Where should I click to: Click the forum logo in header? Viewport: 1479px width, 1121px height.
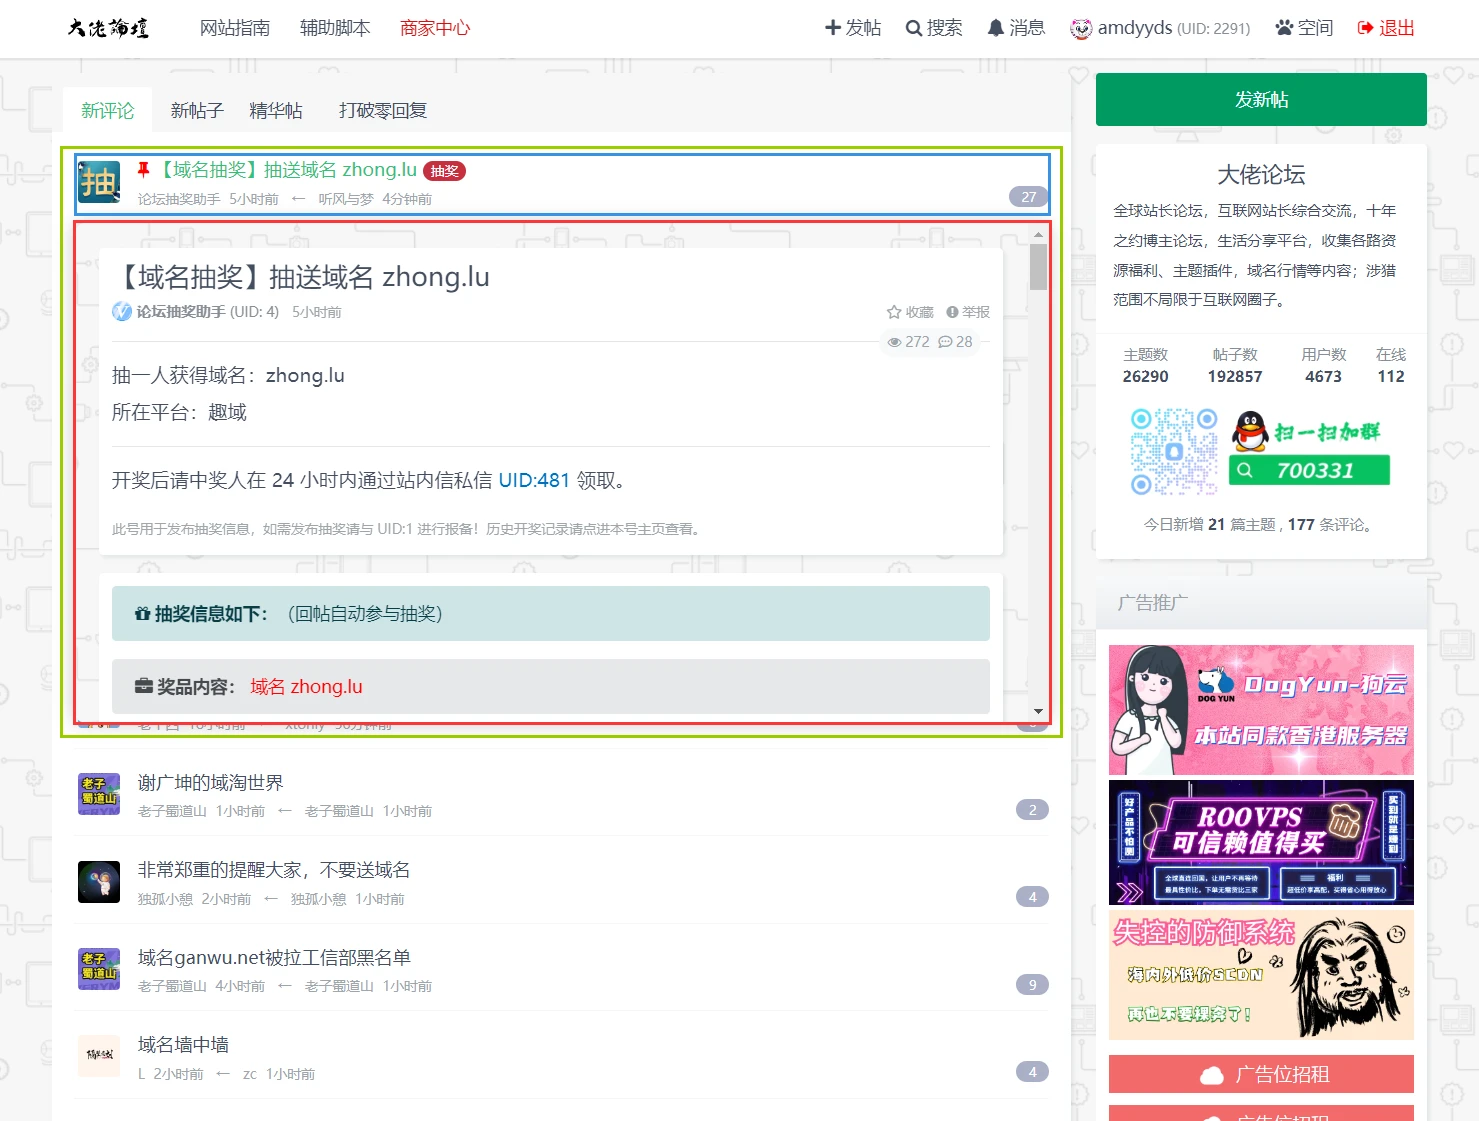[x=108, y=28]
